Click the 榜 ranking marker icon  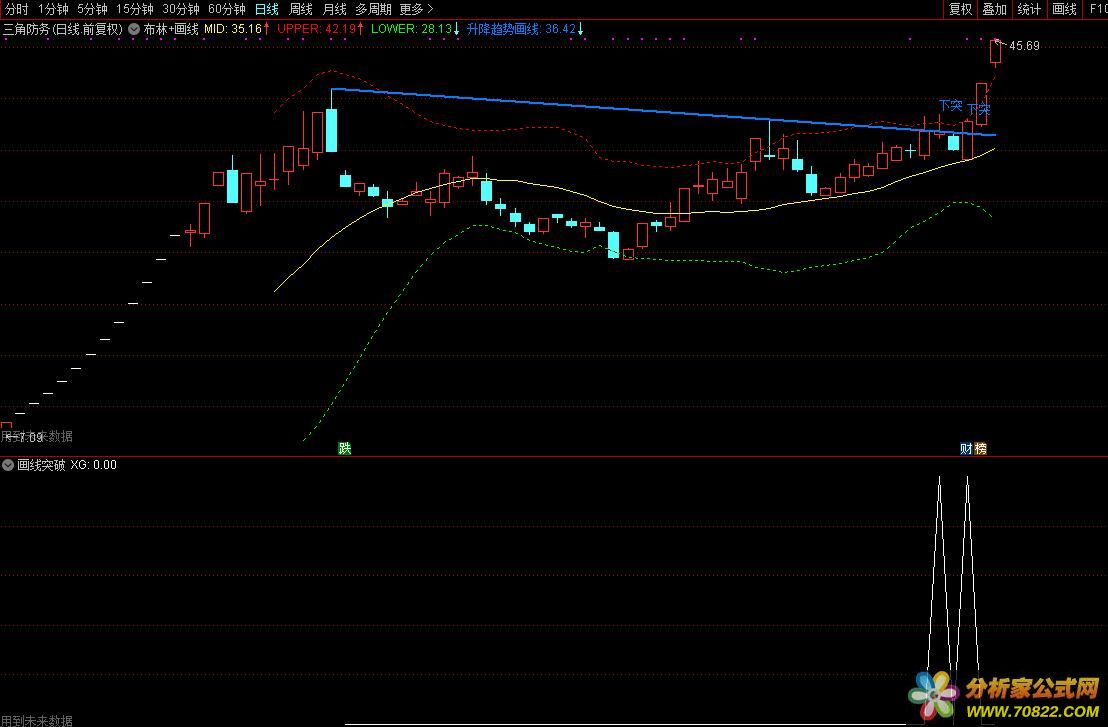click(x=980, y=448)
